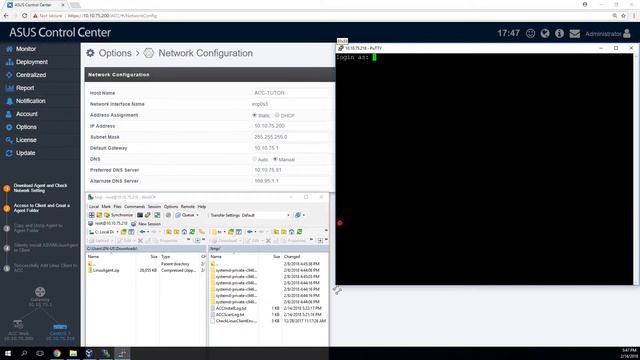Click the Options breadcrumb link
640x360 pixels.
pos(115,53)
